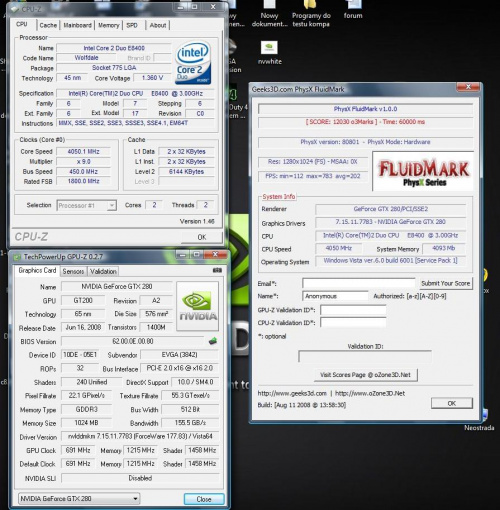Click the Validation ID result box

365,356
